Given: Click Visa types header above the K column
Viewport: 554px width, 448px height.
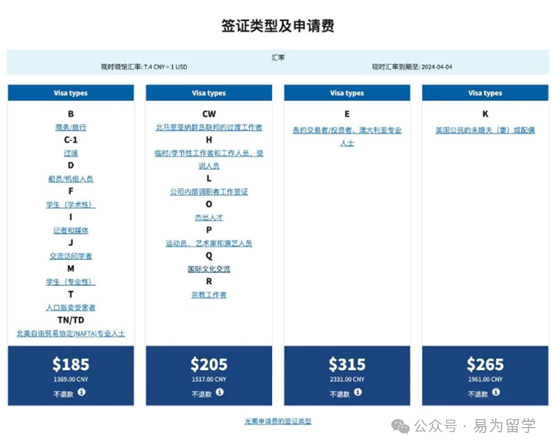Looking at the screenshot, I should (x=485, y=93).
